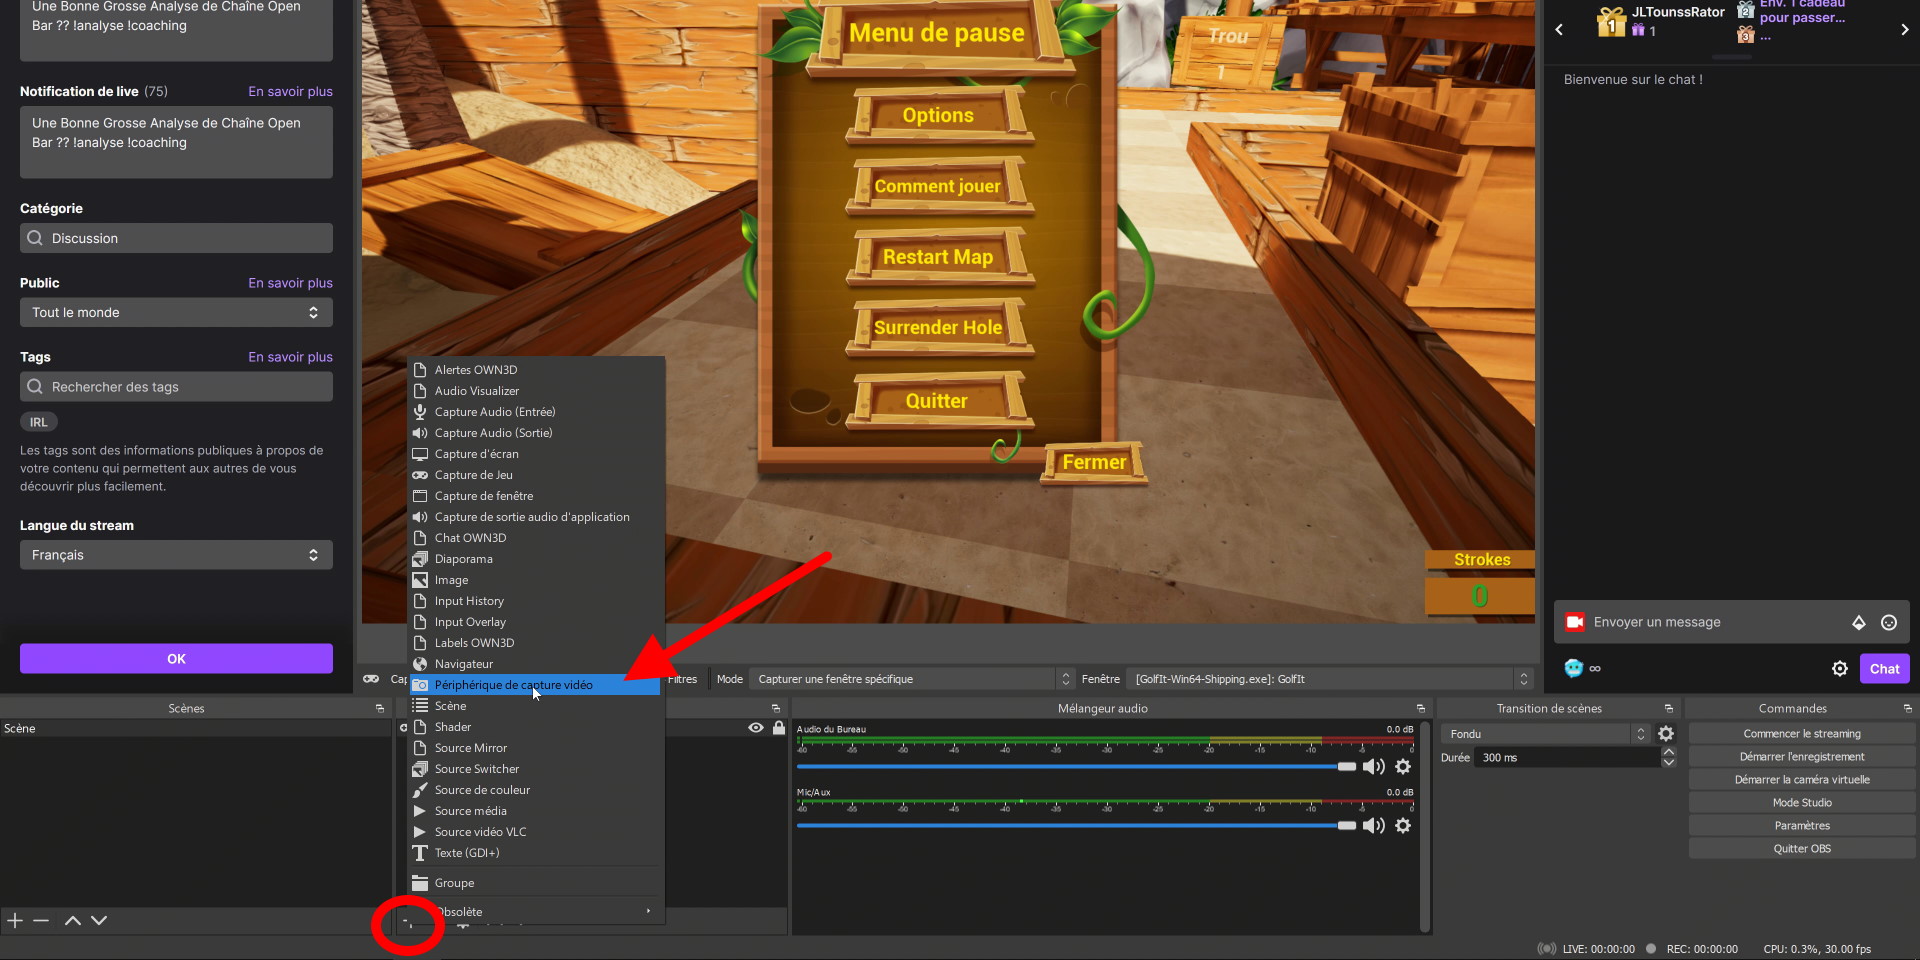
Task: Click the purple OK button
Action: (176, 658)
